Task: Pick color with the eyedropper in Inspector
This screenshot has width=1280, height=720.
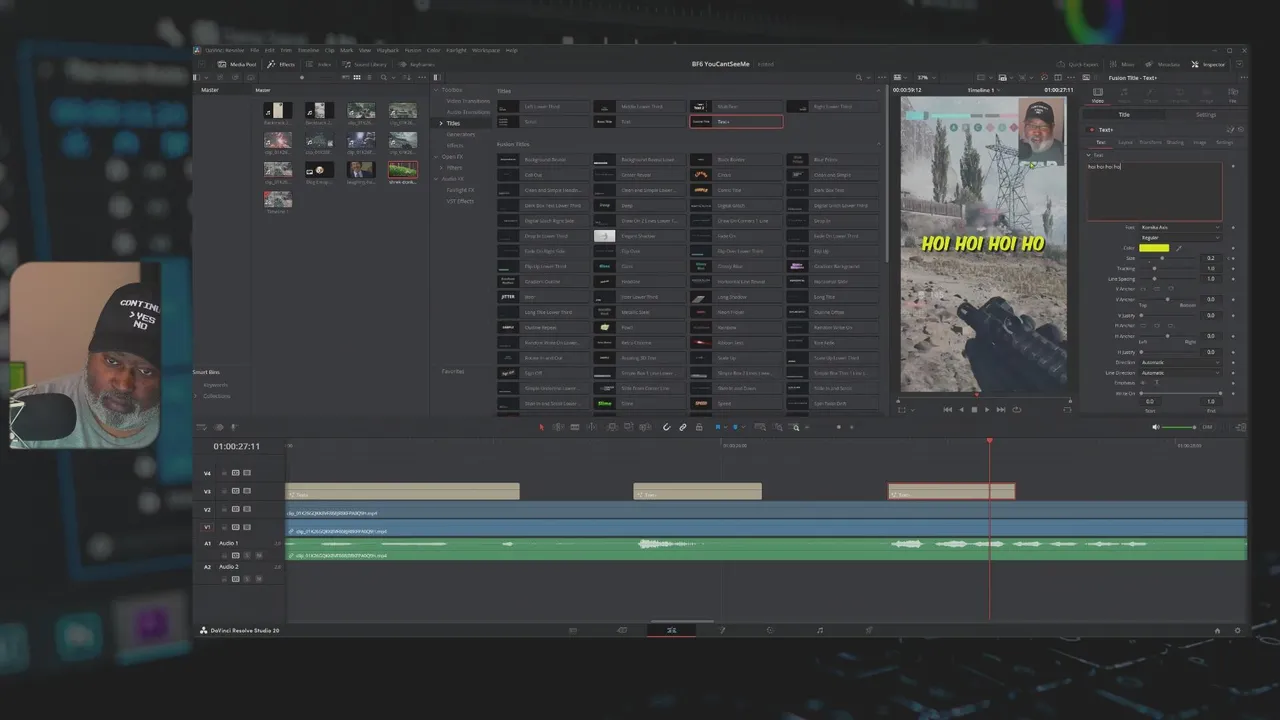Action: [1178, 248]
